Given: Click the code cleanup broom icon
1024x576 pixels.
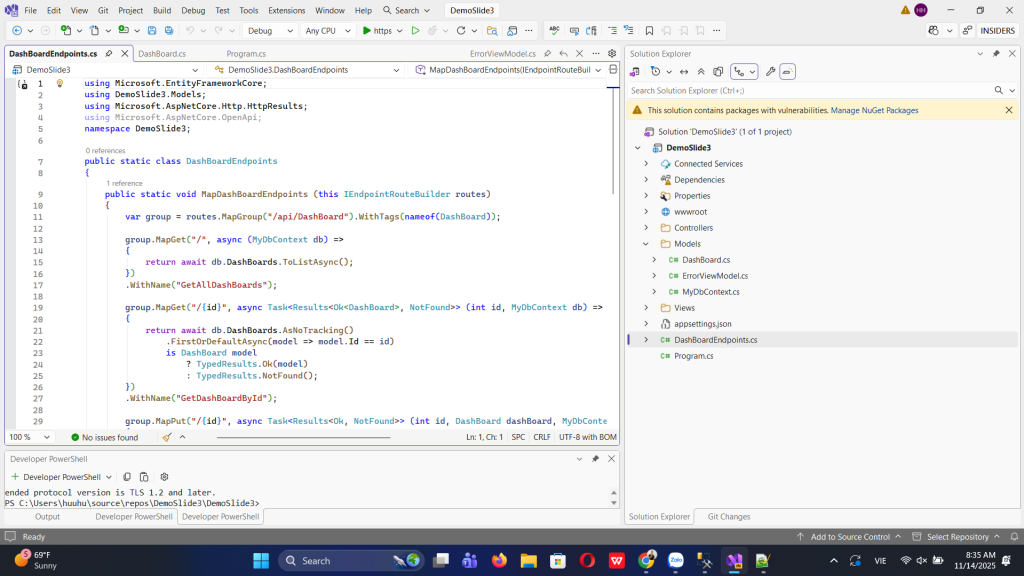Looking at the screenshot, I should 167,437.
